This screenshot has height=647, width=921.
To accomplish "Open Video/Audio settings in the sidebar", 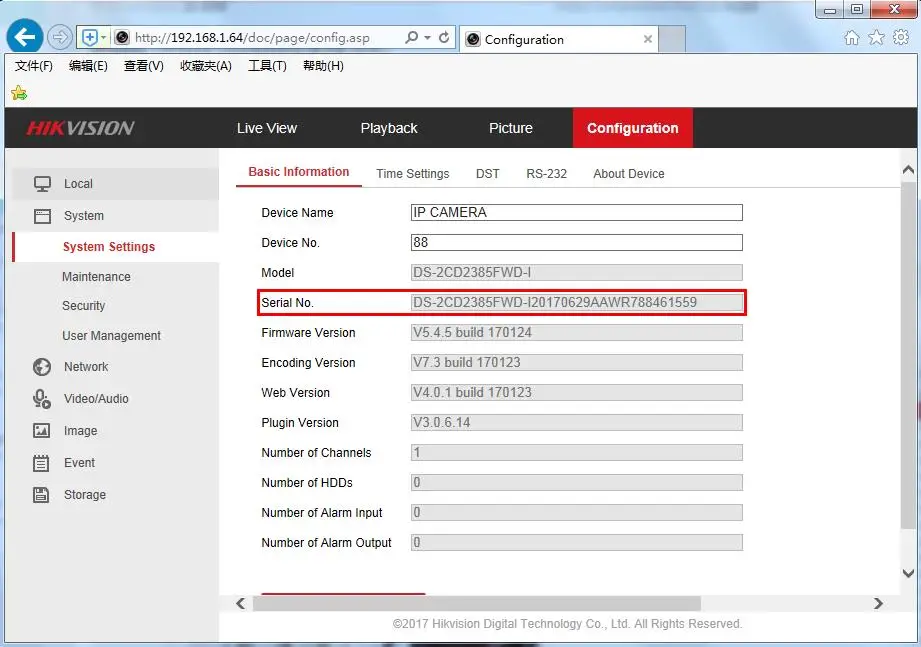I will tap(96, 399).
